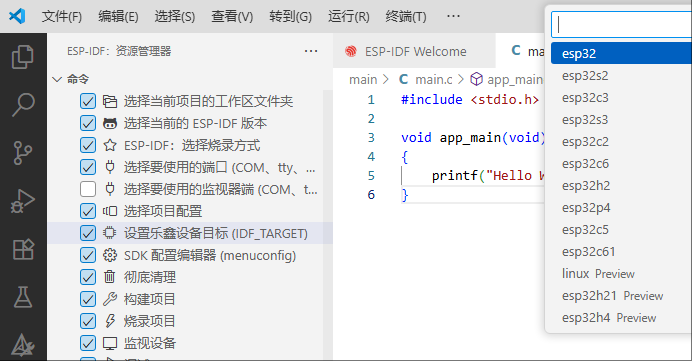Open the Extensions view
Screen dimensions: 692x361
(x=23, y=249)
